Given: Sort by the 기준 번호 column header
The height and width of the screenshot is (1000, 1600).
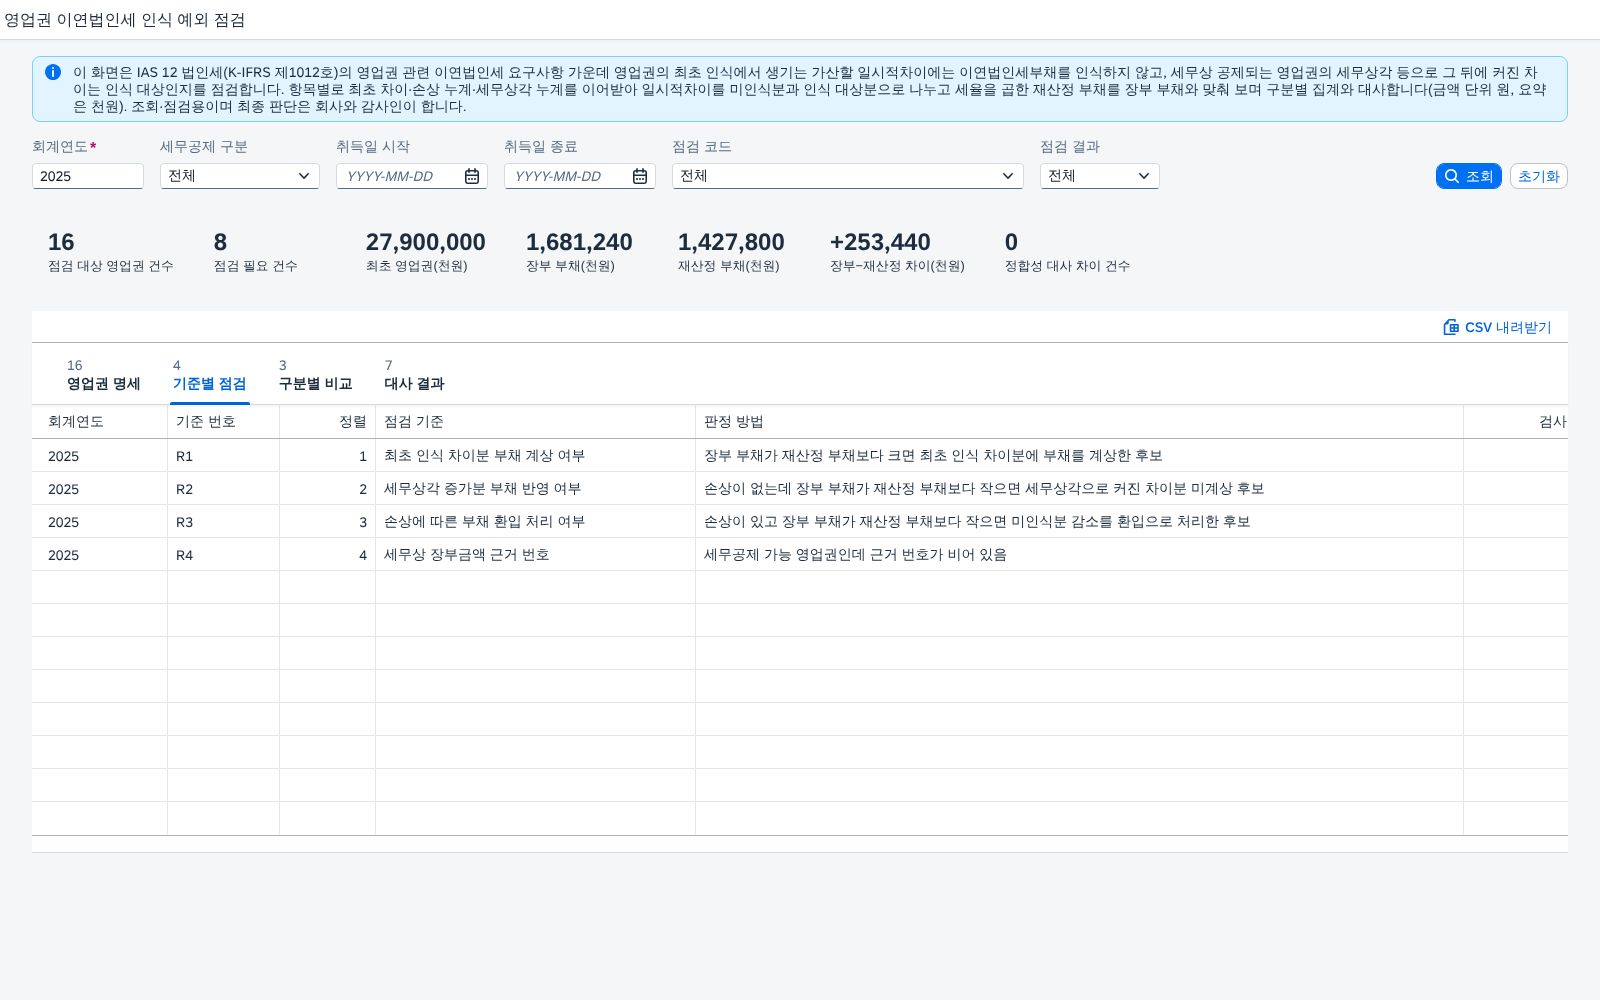Looking at the screenshot, I should [224, 422].
